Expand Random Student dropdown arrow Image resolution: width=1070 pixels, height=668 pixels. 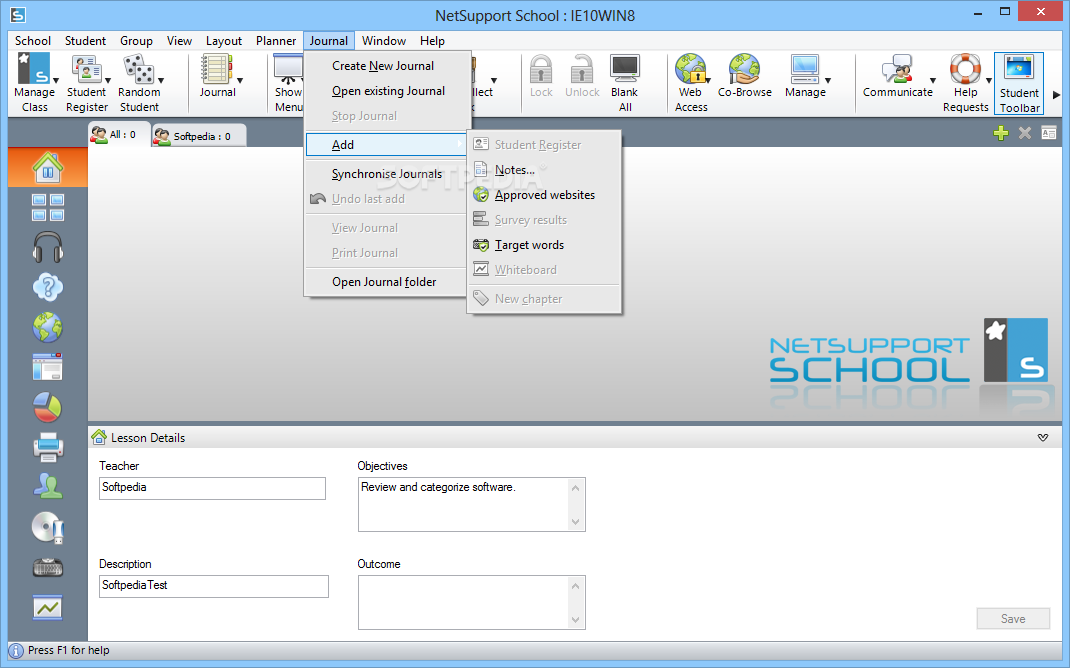161,81
